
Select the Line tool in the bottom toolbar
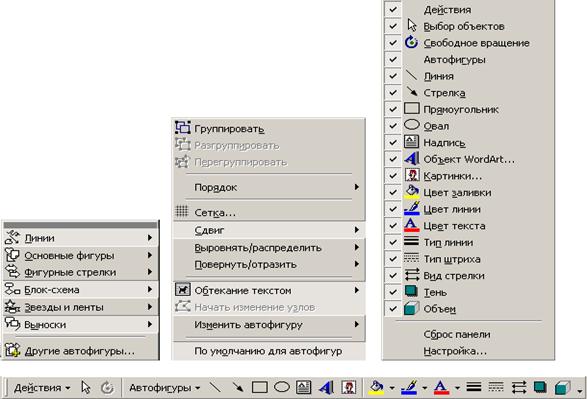215,387
